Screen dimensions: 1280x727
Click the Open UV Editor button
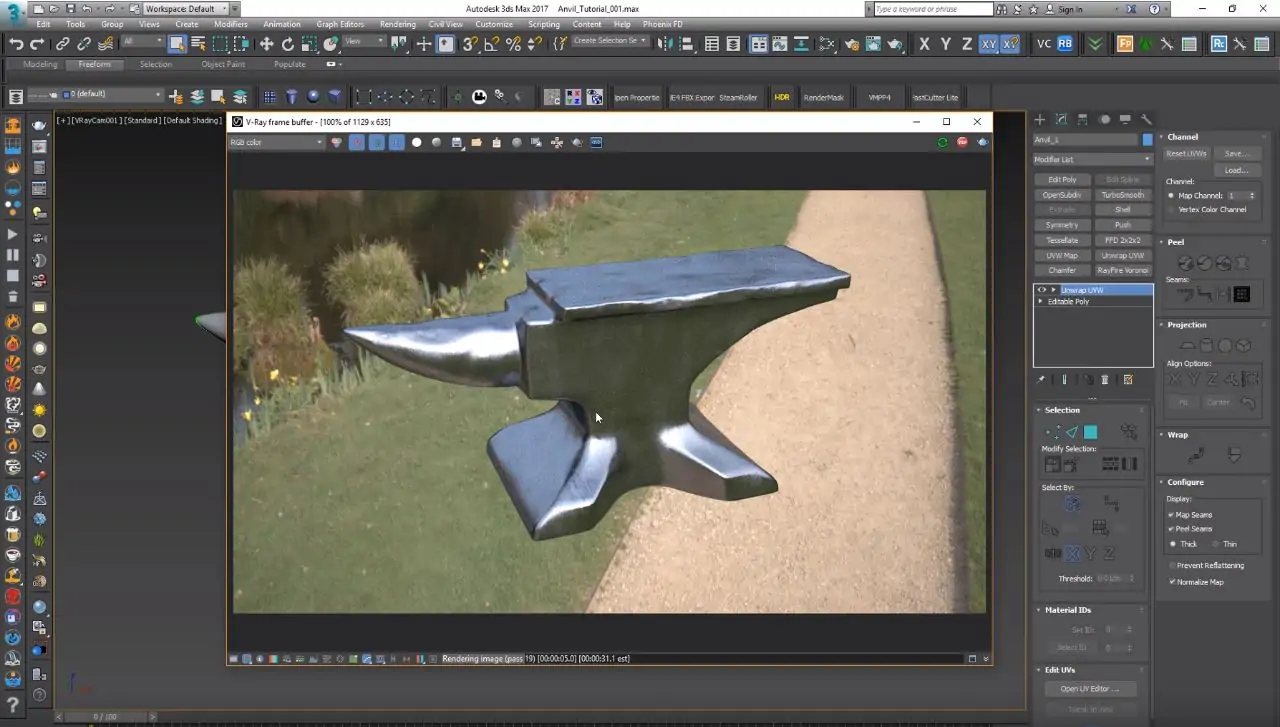[x=1090, y=689]
